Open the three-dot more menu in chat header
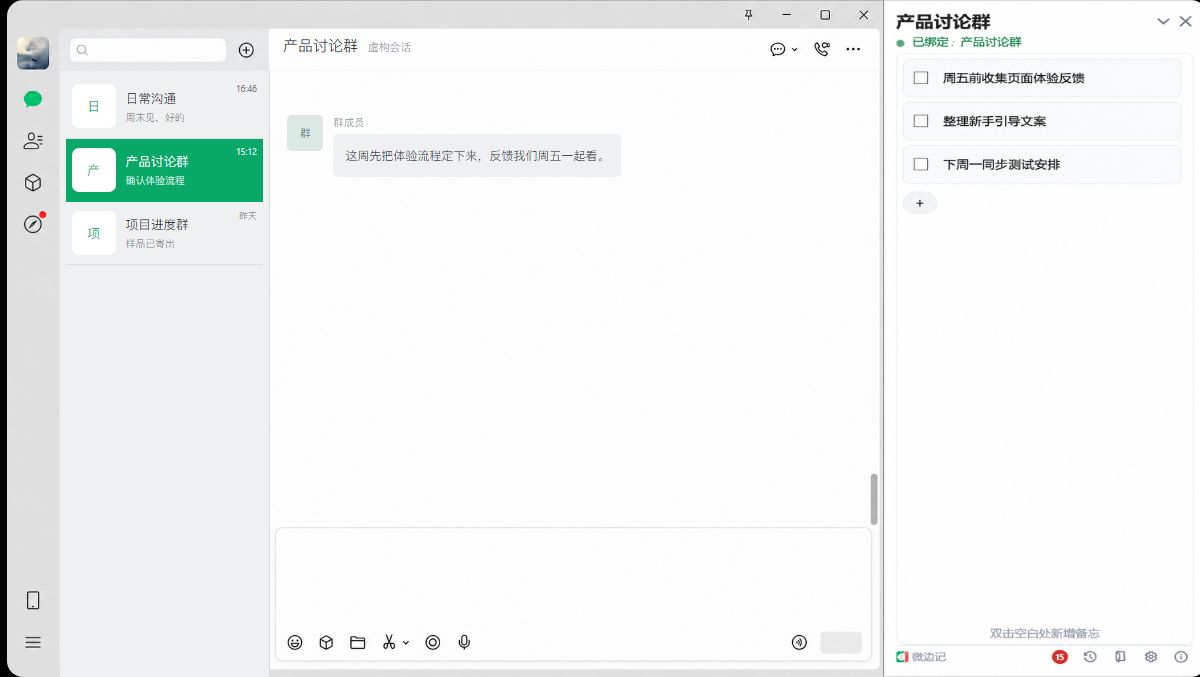 853,49
